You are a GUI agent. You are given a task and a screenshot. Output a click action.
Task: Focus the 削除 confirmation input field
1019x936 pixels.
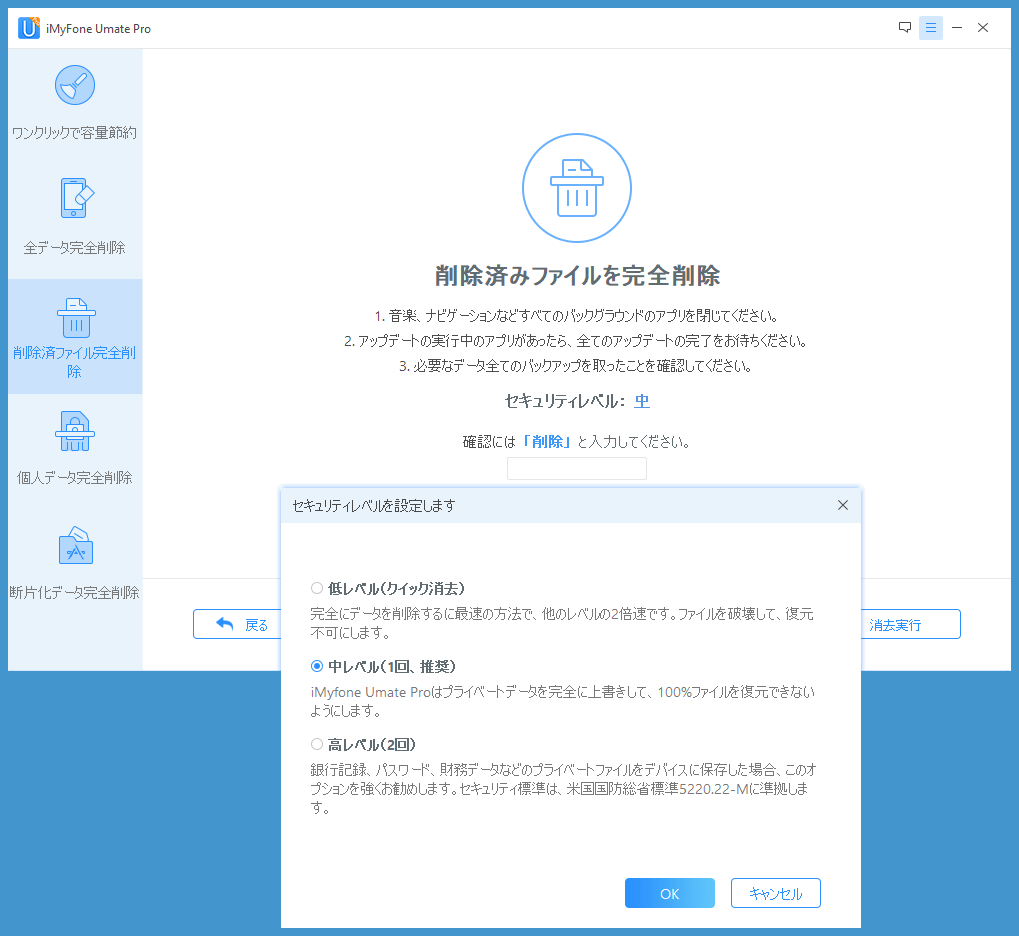(577, 469)
